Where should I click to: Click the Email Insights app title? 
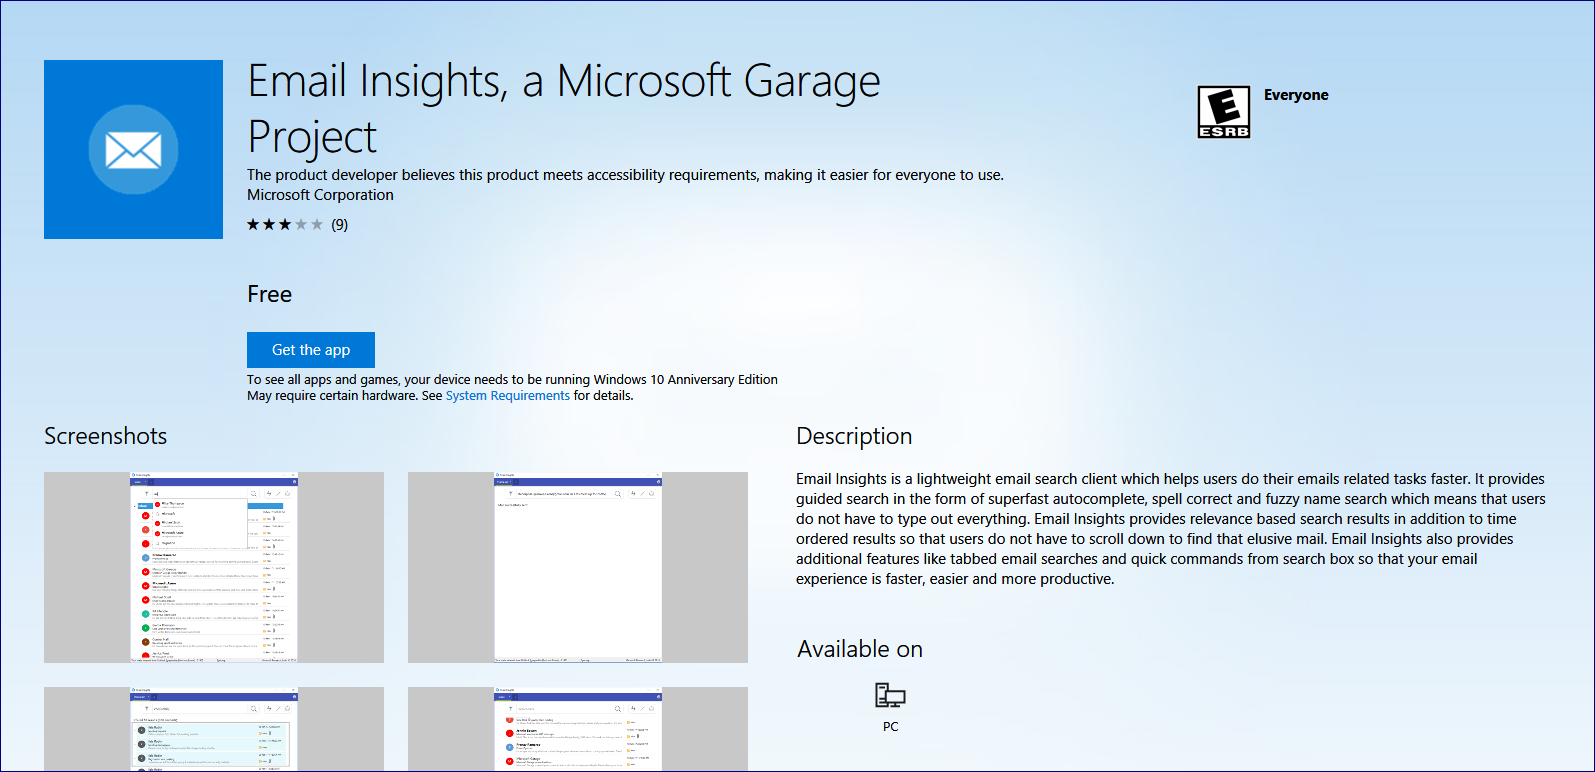(x=563, y=108)
